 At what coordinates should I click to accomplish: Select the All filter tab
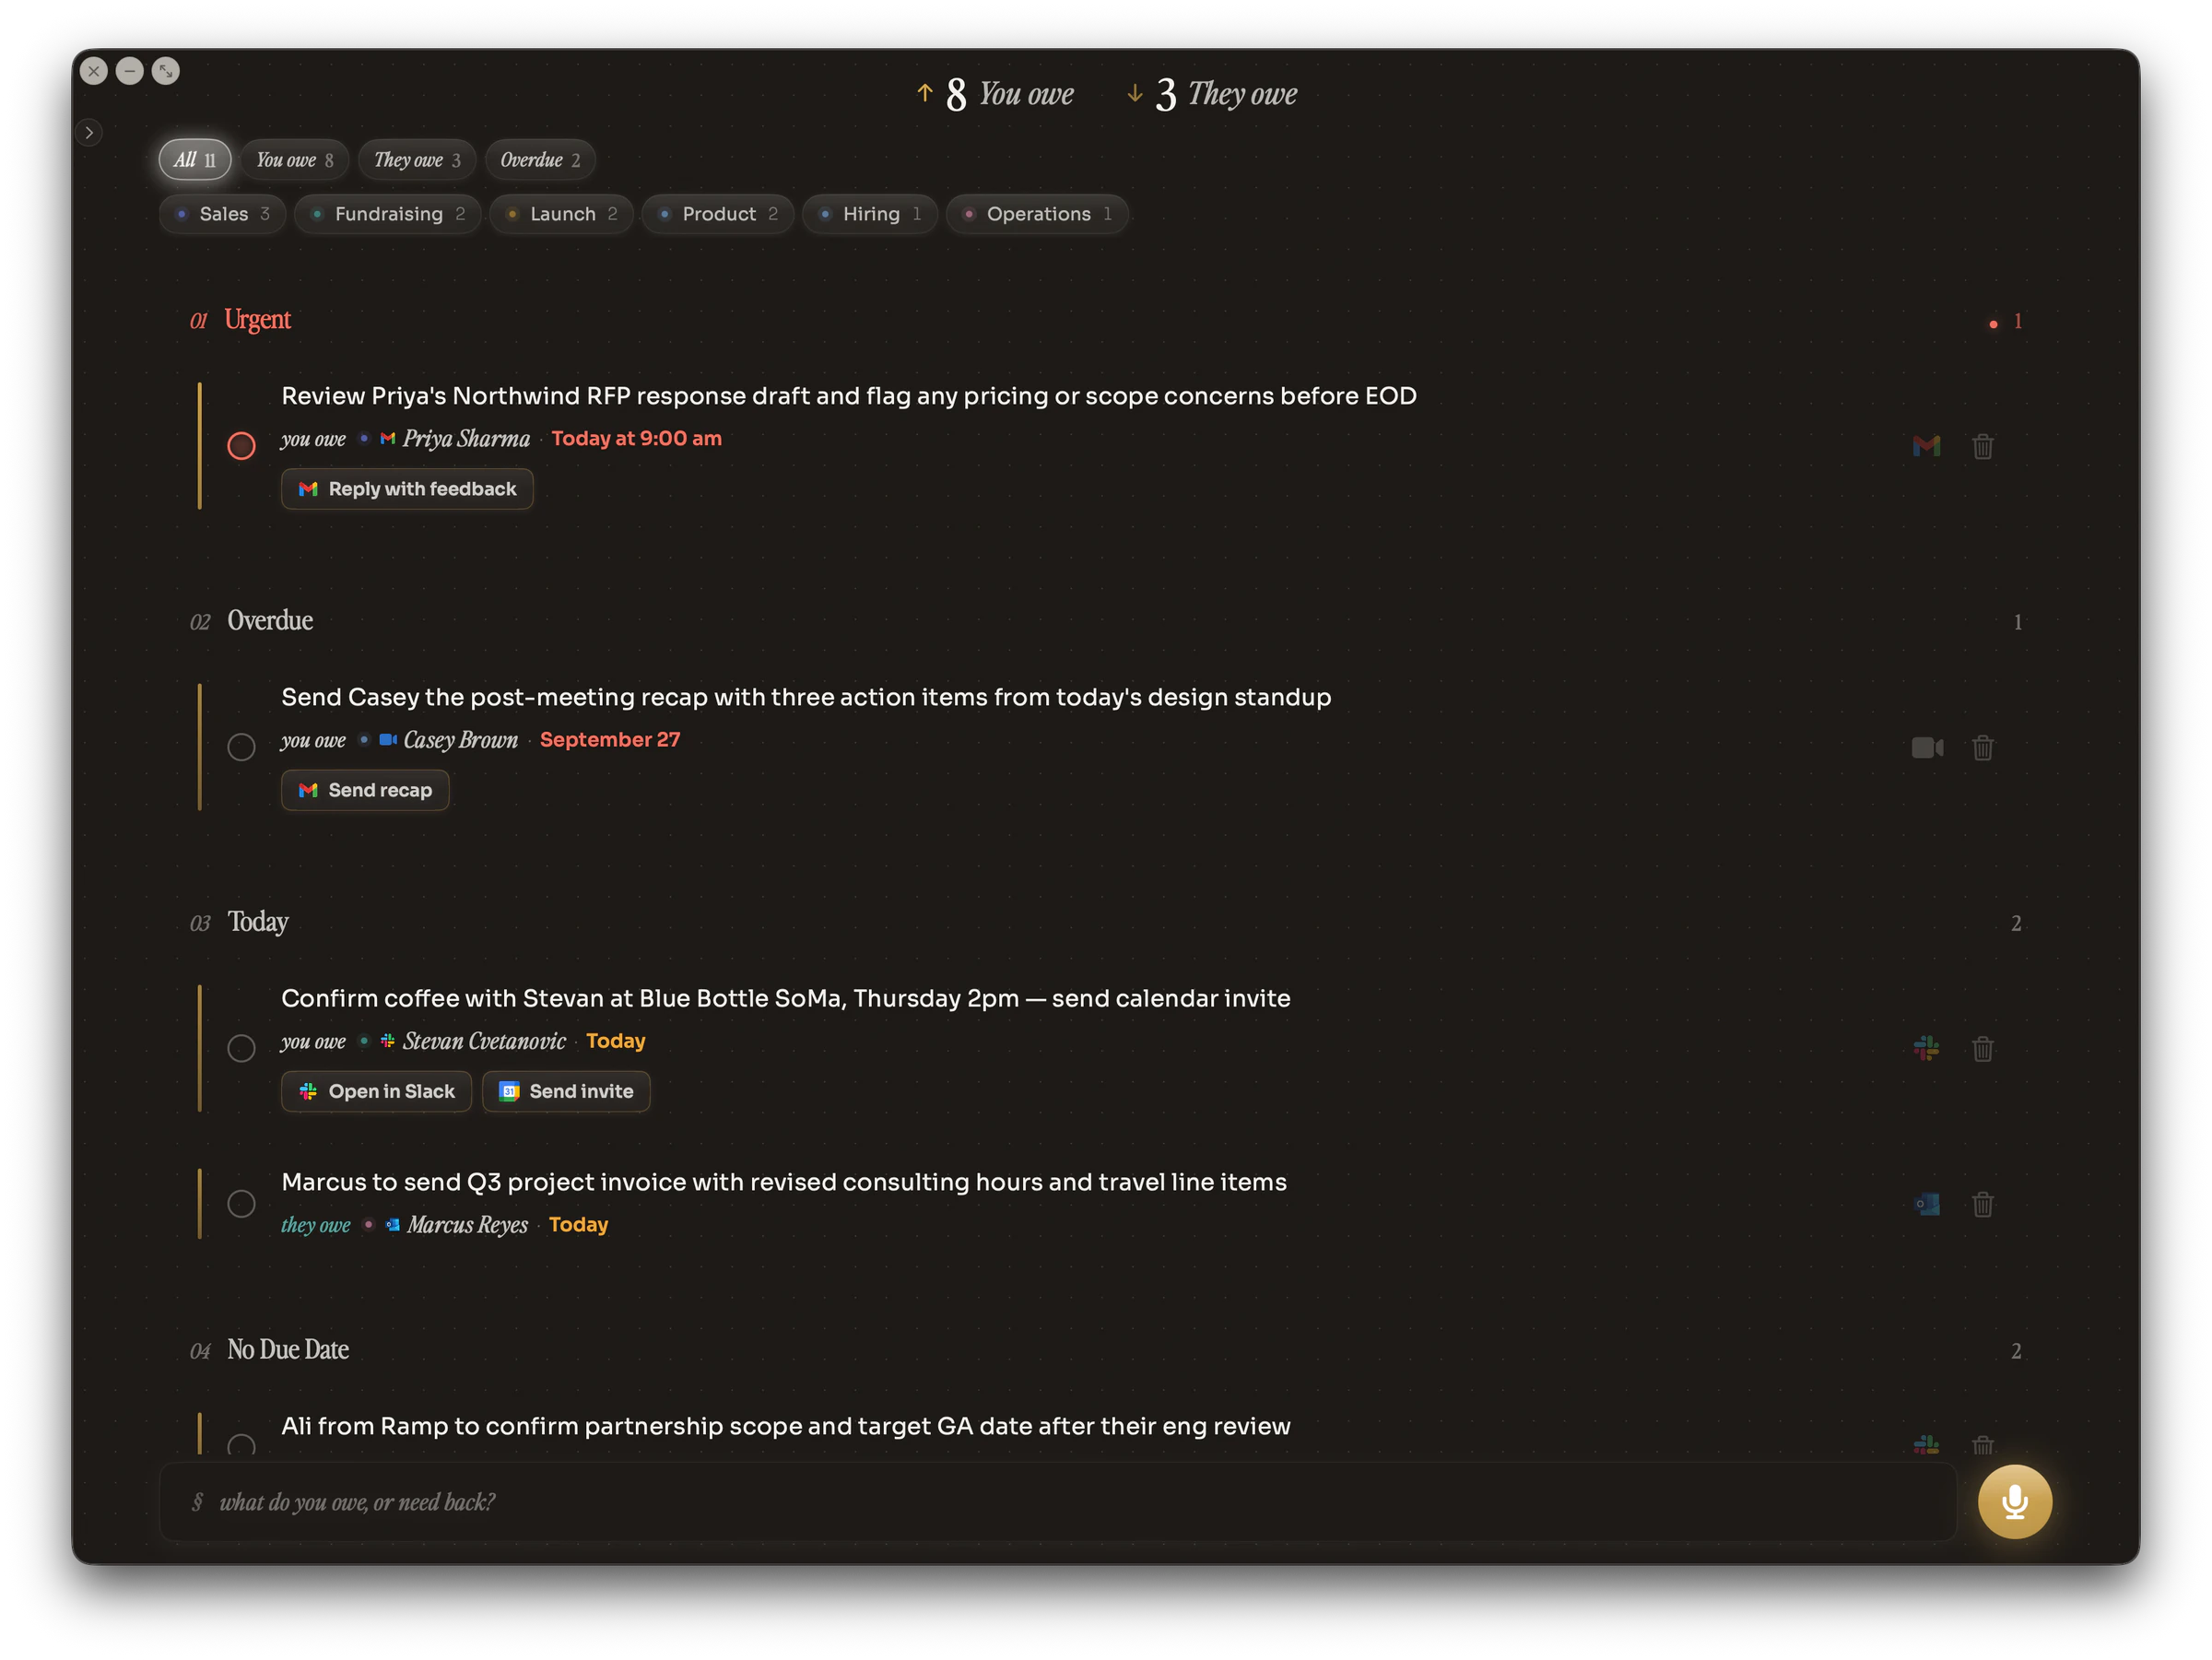[195, 160]
